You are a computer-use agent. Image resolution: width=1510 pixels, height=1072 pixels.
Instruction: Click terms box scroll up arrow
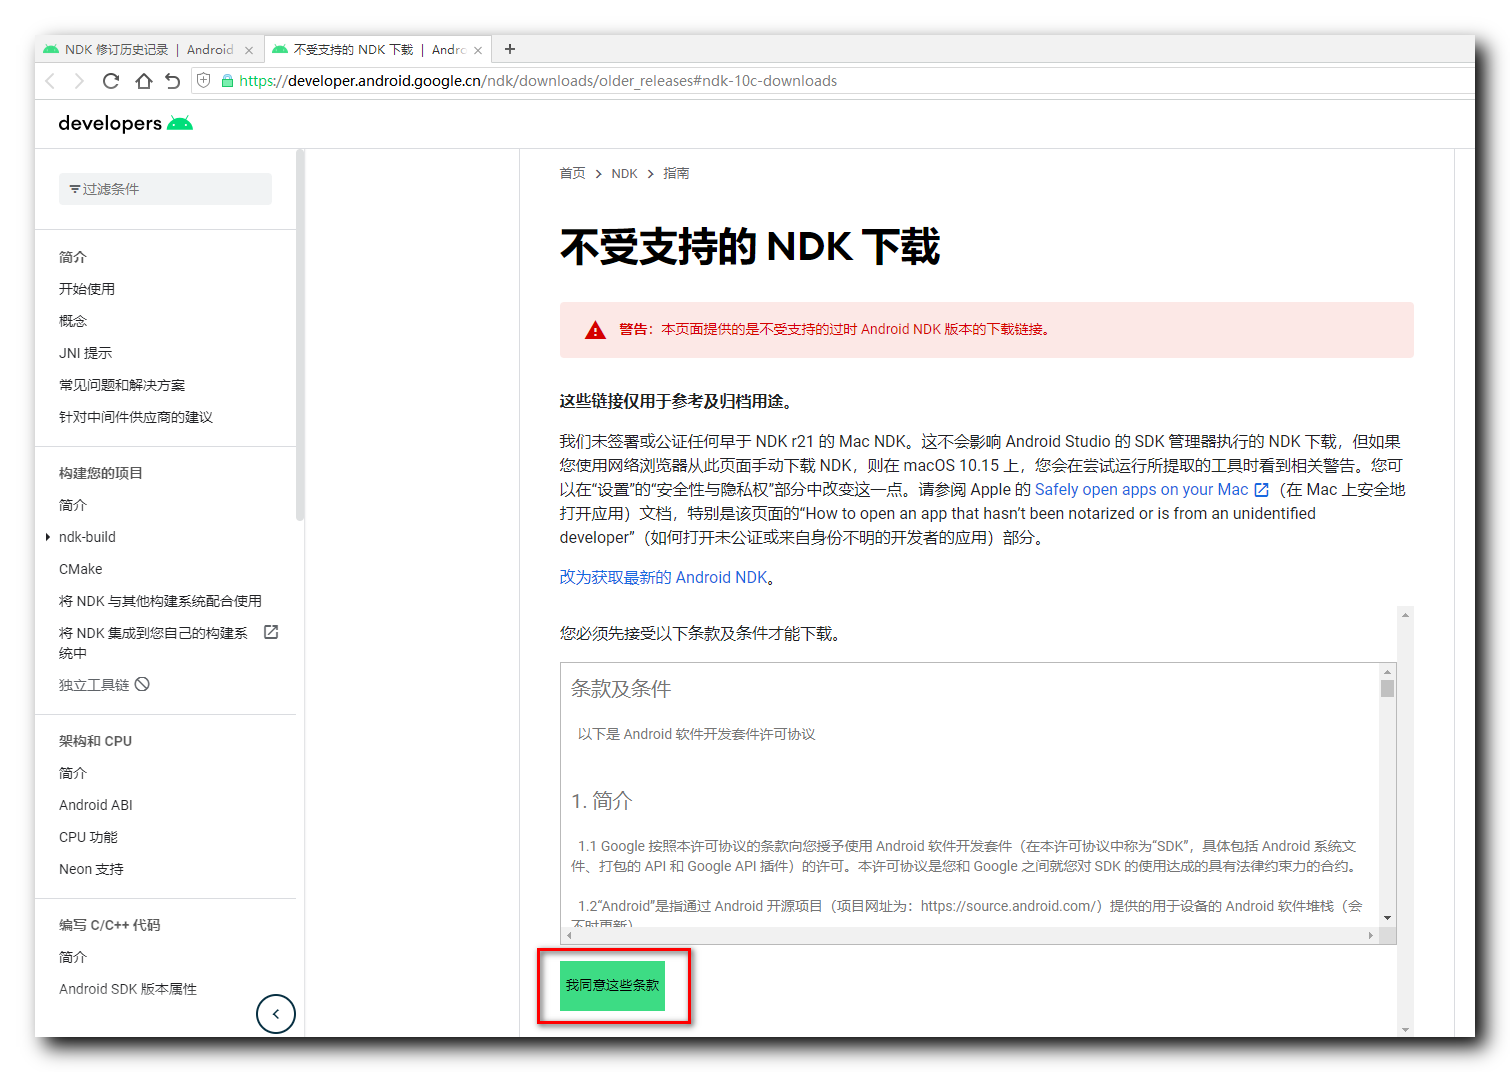(1387, 671)
